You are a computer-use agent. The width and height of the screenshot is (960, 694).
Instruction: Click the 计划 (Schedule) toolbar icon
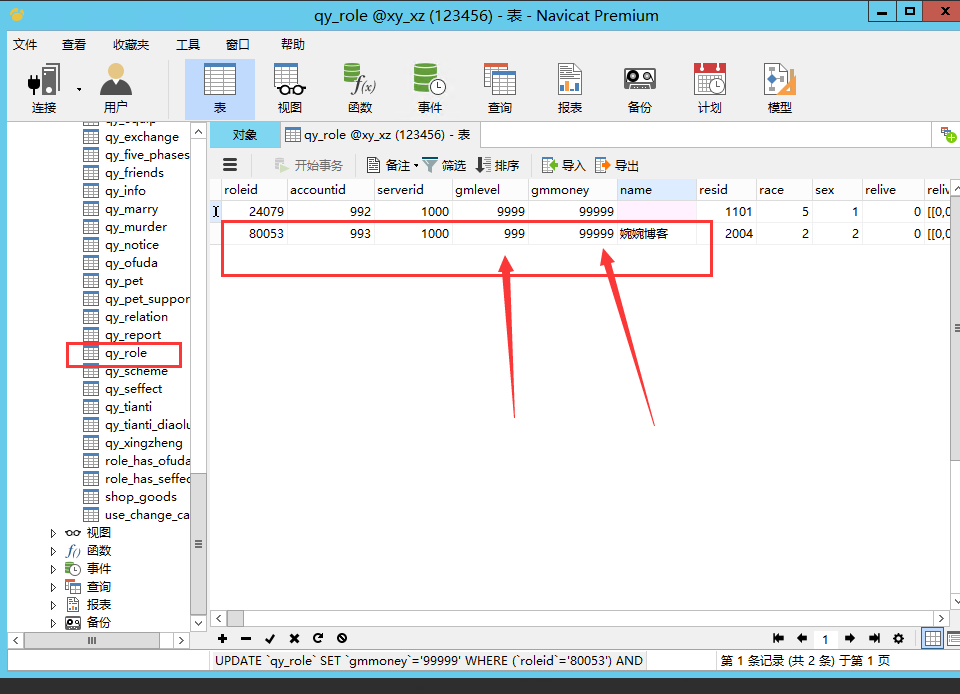pos(709,88)
